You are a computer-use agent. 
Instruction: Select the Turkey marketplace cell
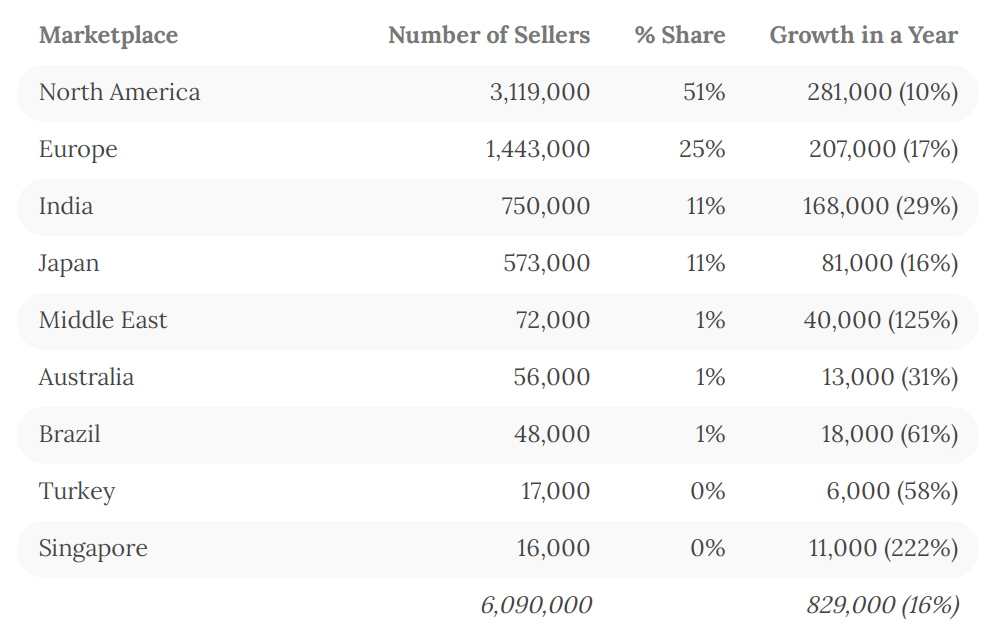click(x=77, y=491)
